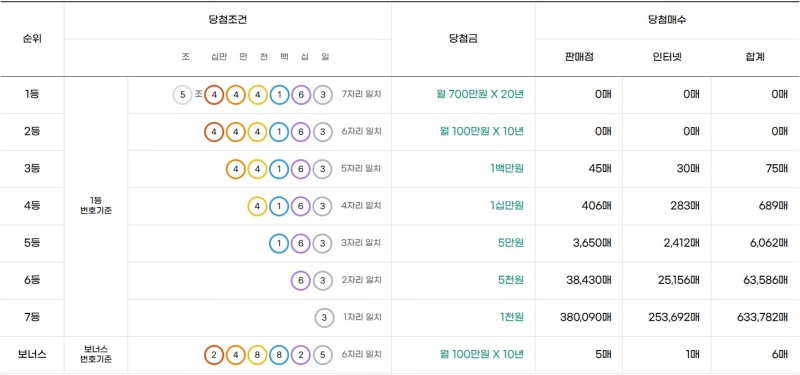
Task: Click the 4자리 일치 label
Action: [361, 206]
